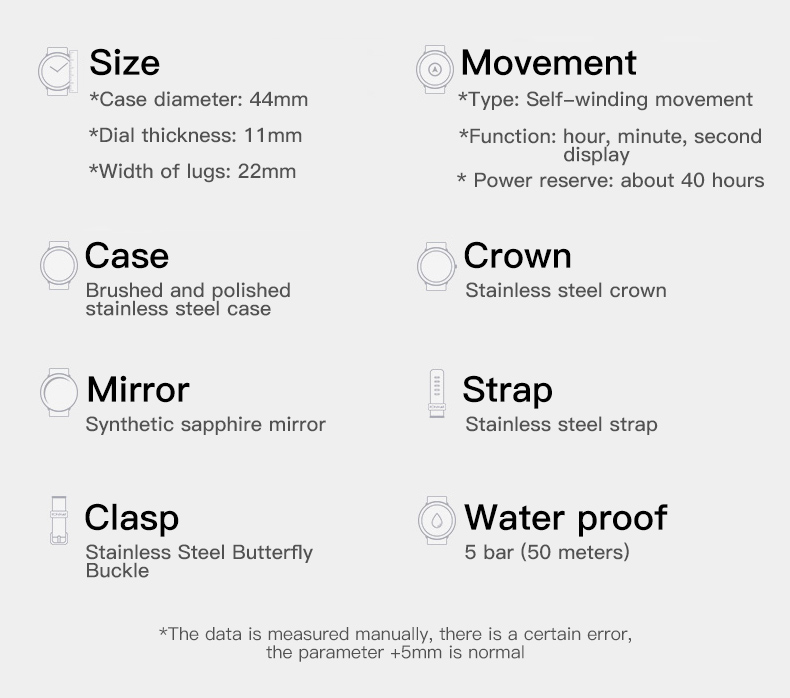Image resolution: width=790 pixels, height=698 pixels.
Task: Click the Dial thickness 11mm line
Action: (x=195, y=135)
